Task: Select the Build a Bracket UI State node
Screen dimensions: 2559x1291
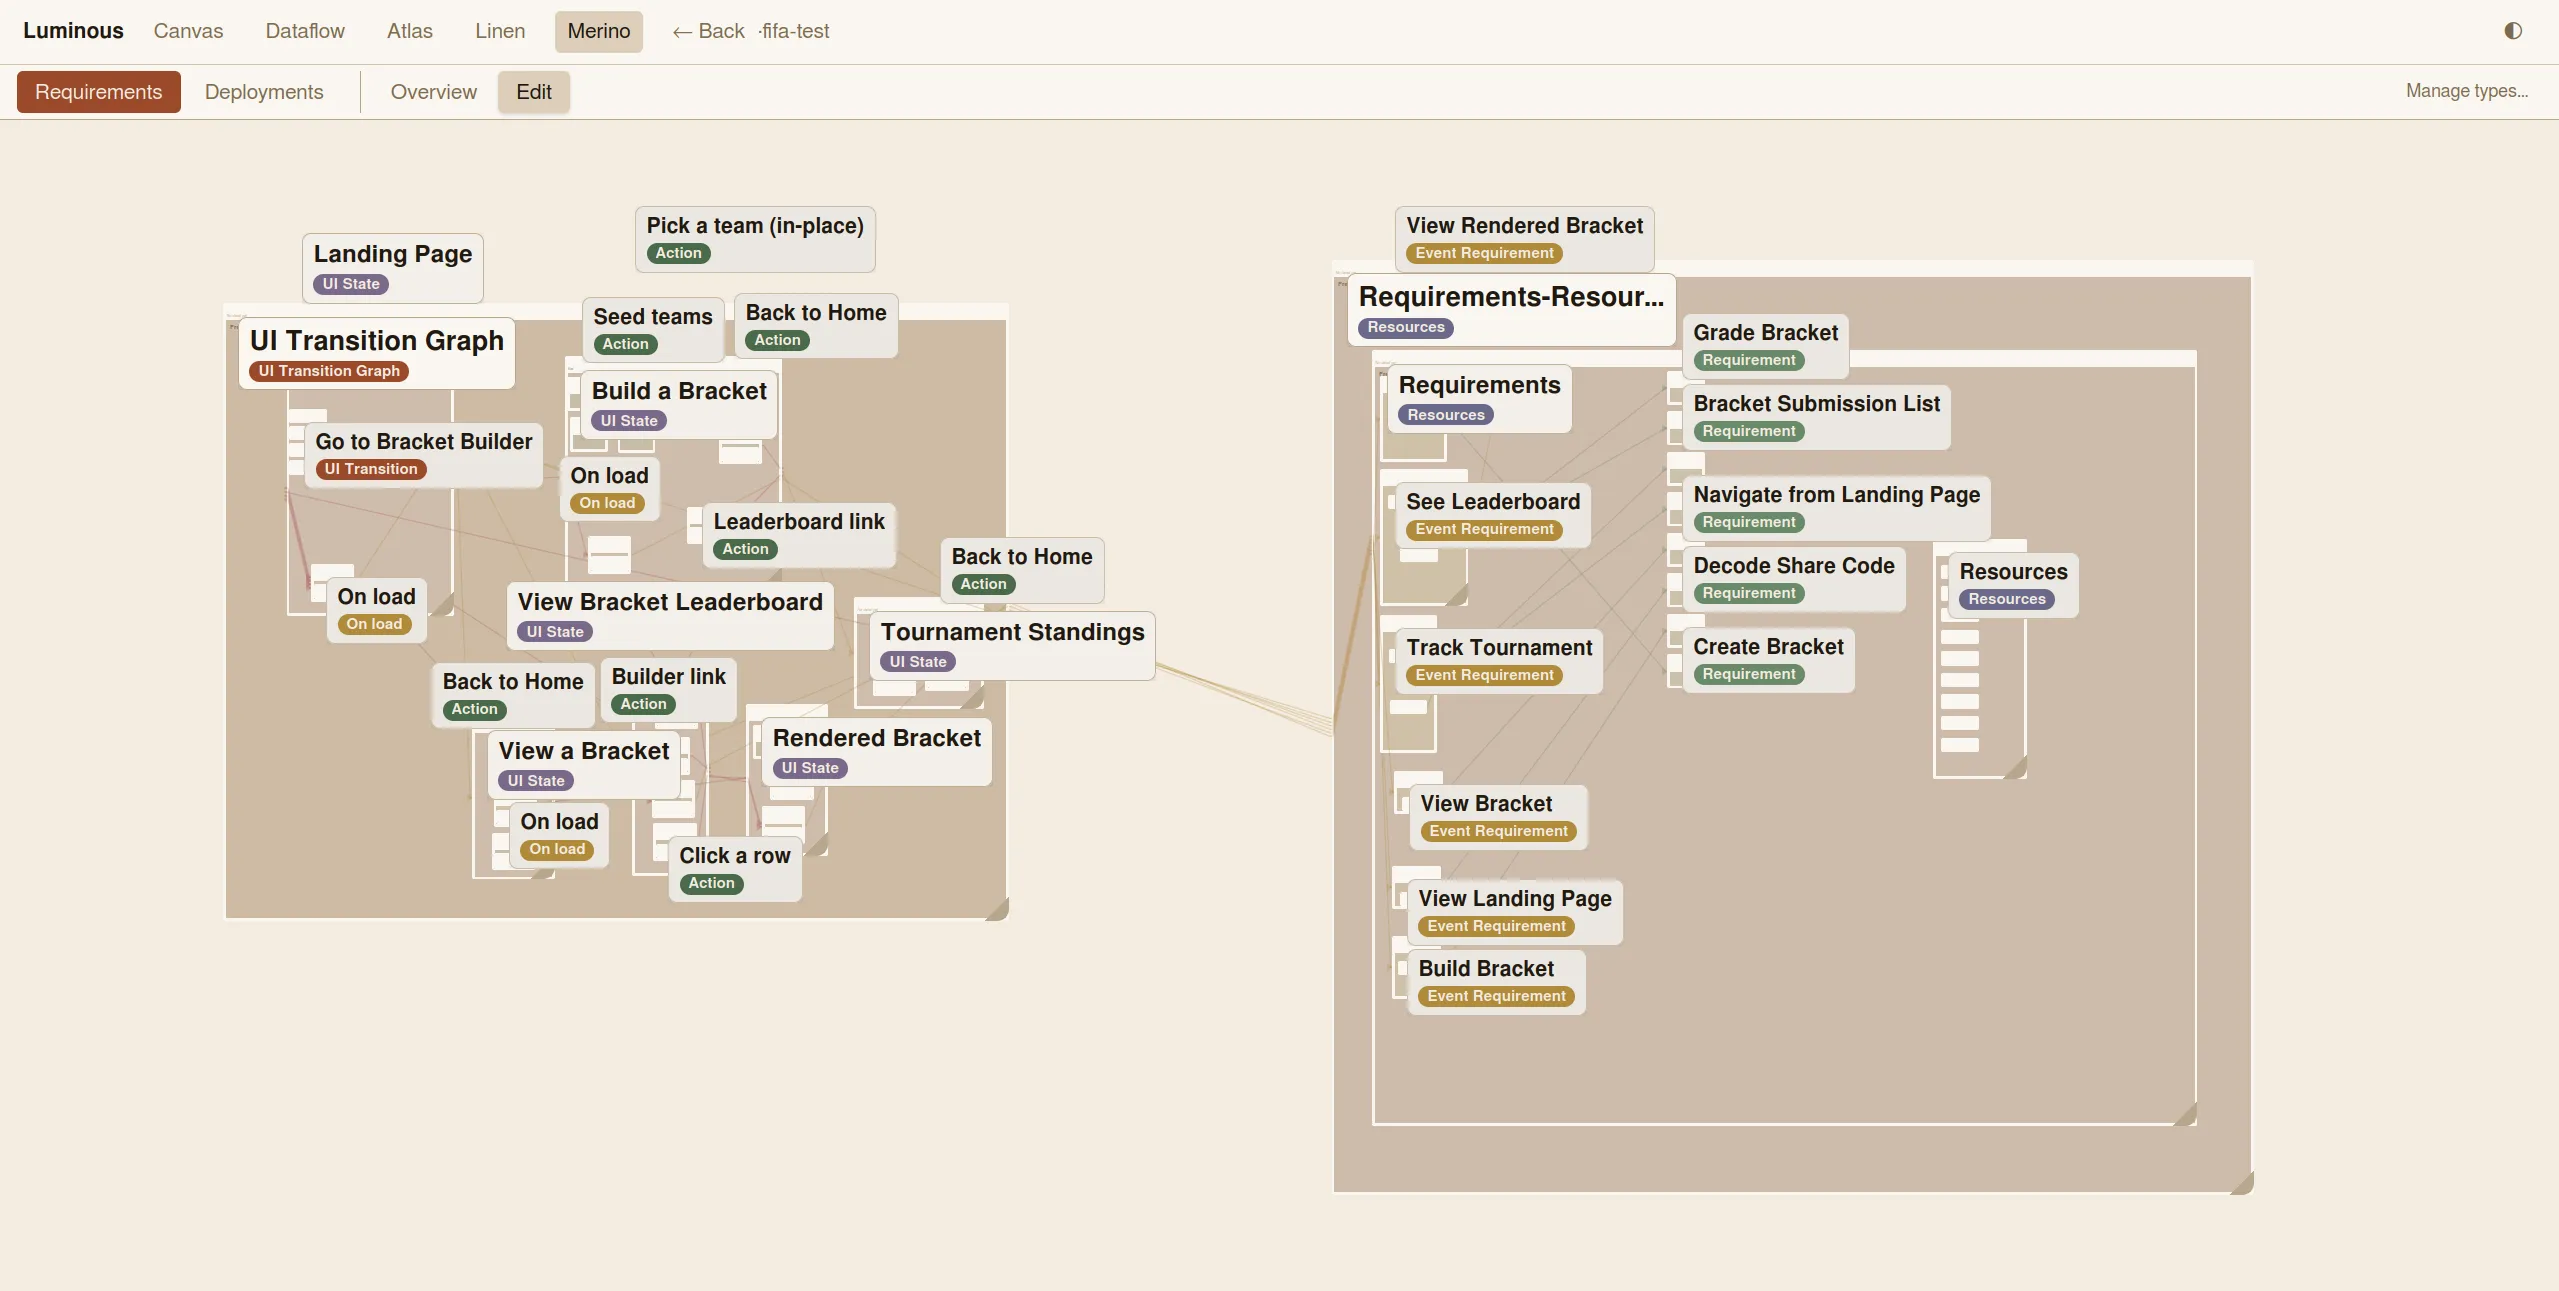Action: [x=679, y=404]
